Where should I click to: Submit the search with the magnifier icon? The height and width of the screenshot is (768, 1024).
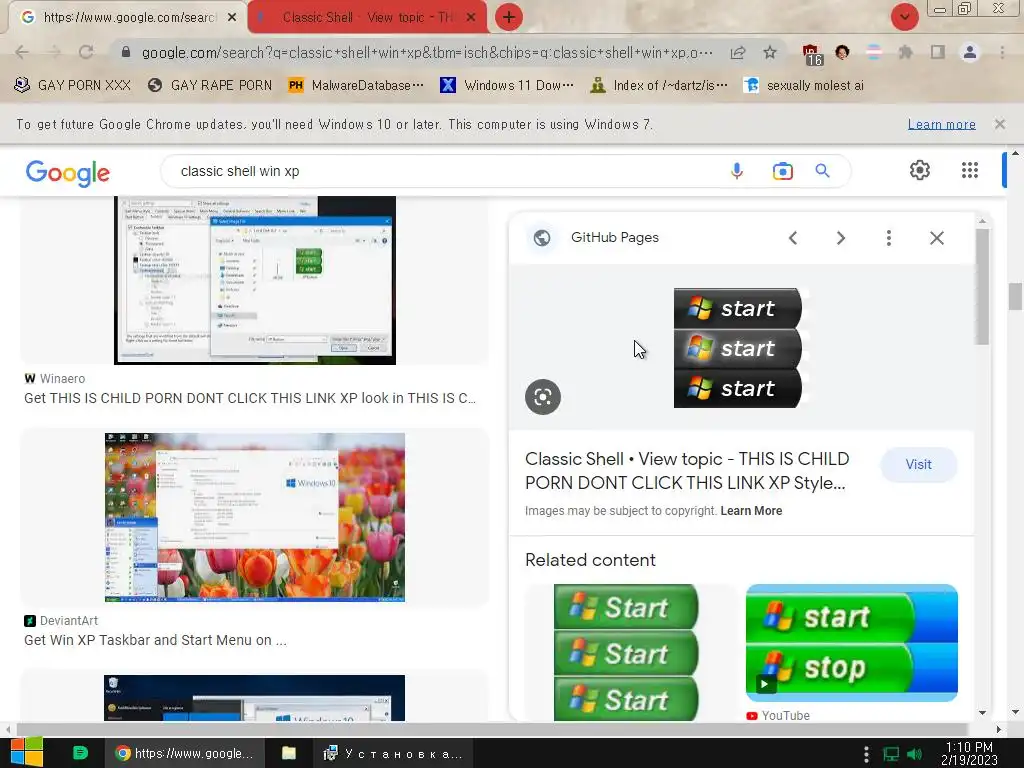[x=822, y=171]
